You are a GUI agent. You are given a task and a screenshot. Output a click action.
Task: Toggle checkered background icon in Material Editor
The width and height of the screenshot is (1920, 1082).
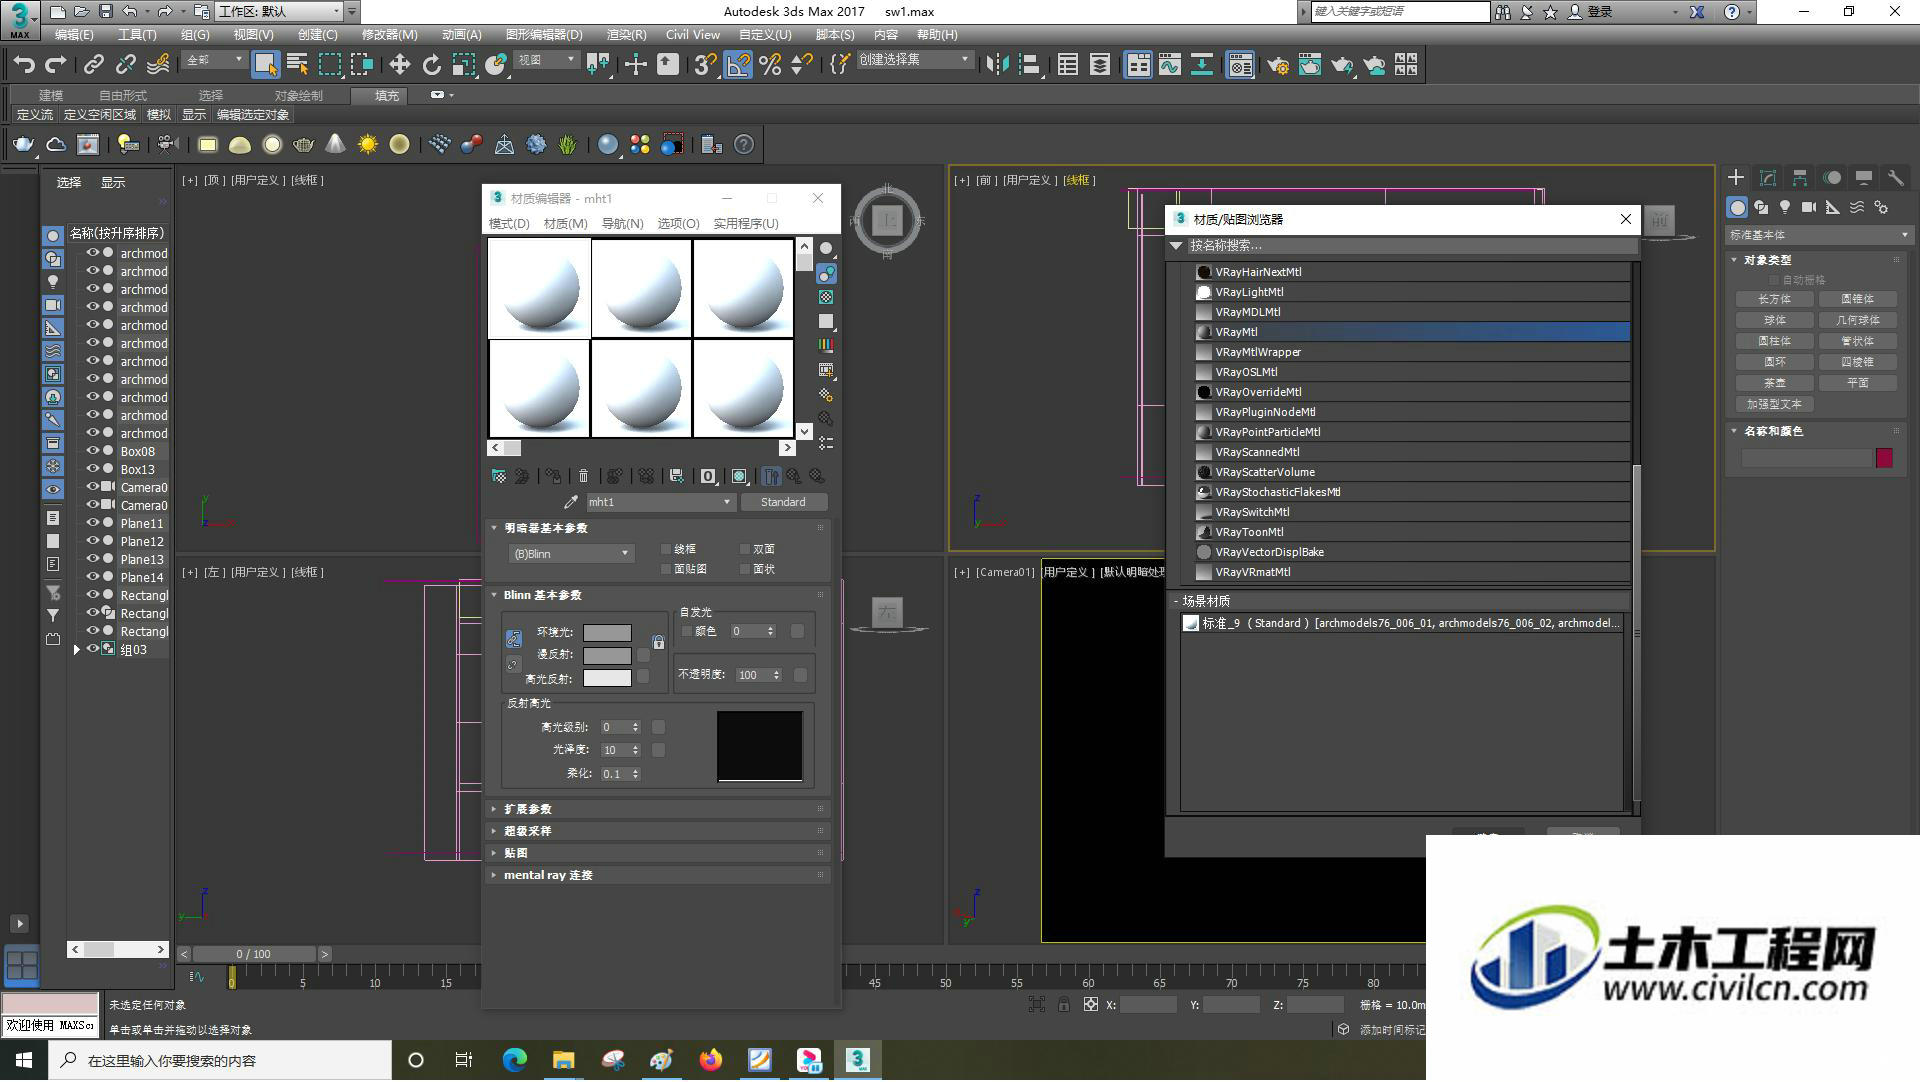826,297
